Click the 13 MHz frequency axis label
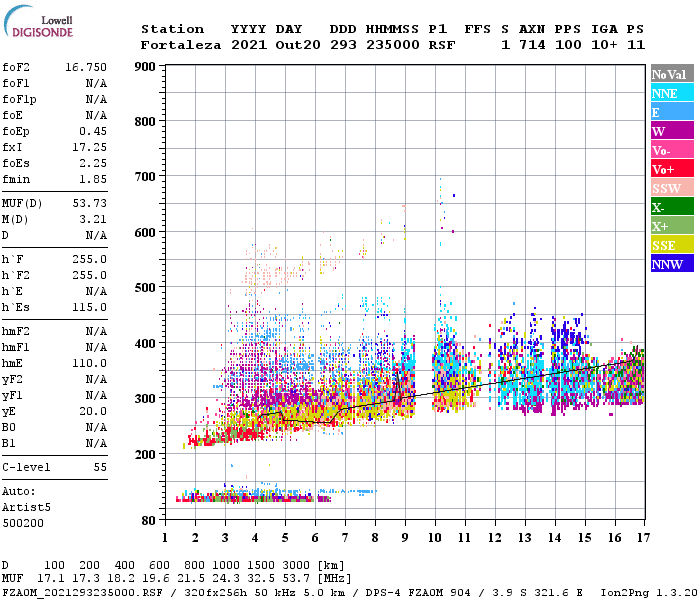Viewport: 700px width, 600px height. pyautogui.click(x=525, y=538)
